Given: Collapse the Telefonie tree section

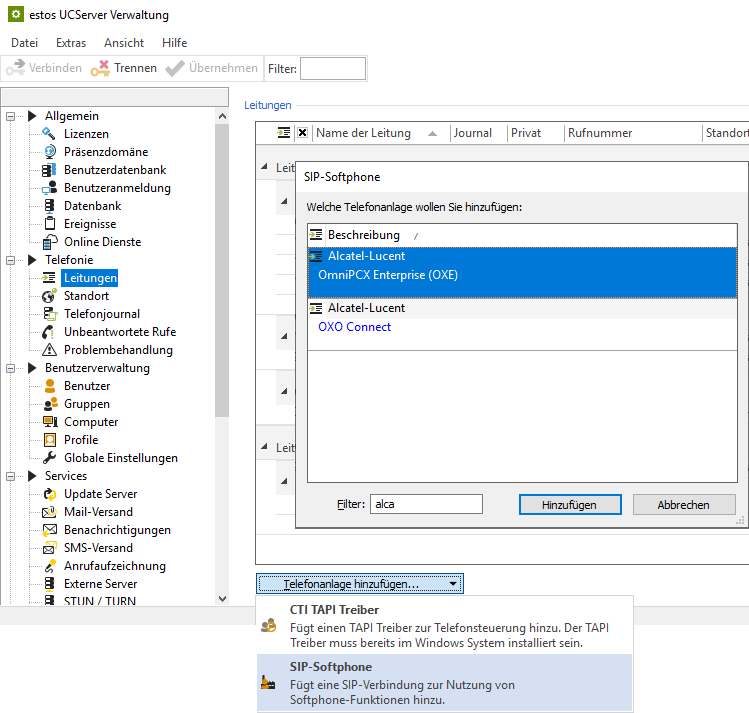Looking at the screenshot, I should (11, 260).
